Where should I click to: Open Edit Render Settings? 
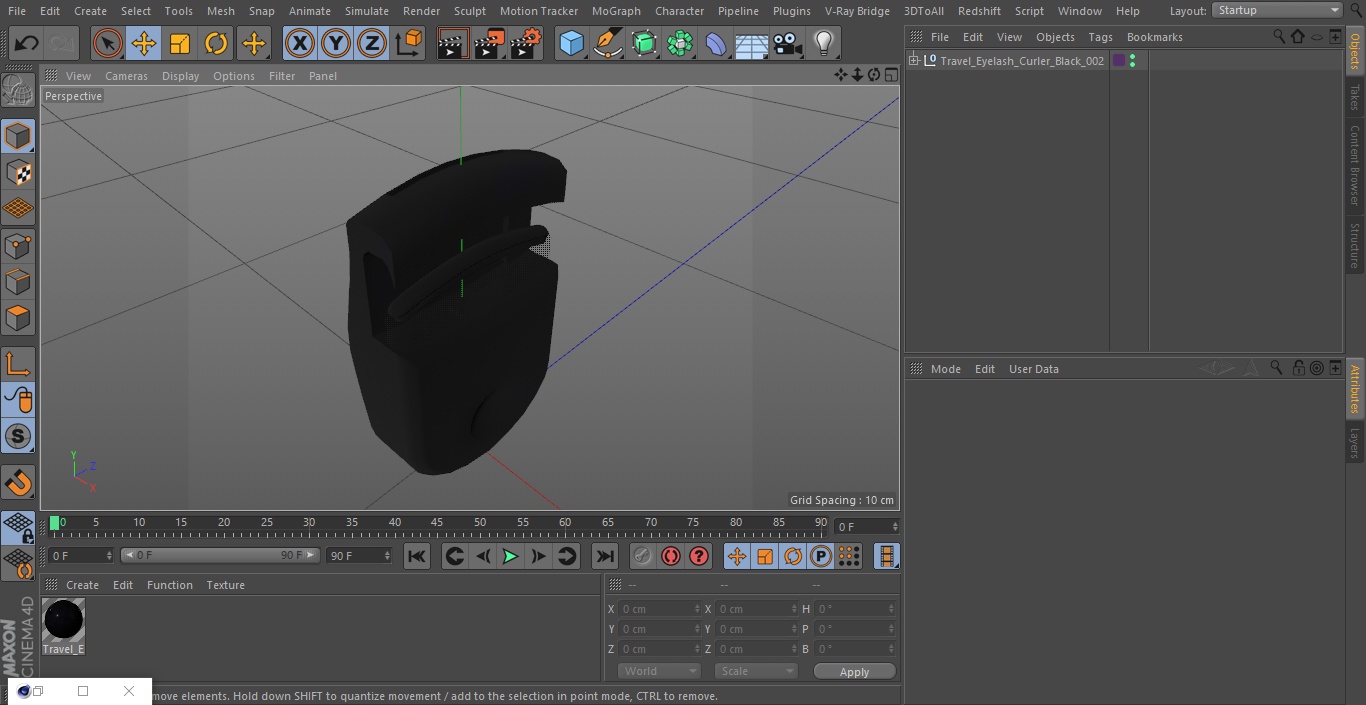526,44
